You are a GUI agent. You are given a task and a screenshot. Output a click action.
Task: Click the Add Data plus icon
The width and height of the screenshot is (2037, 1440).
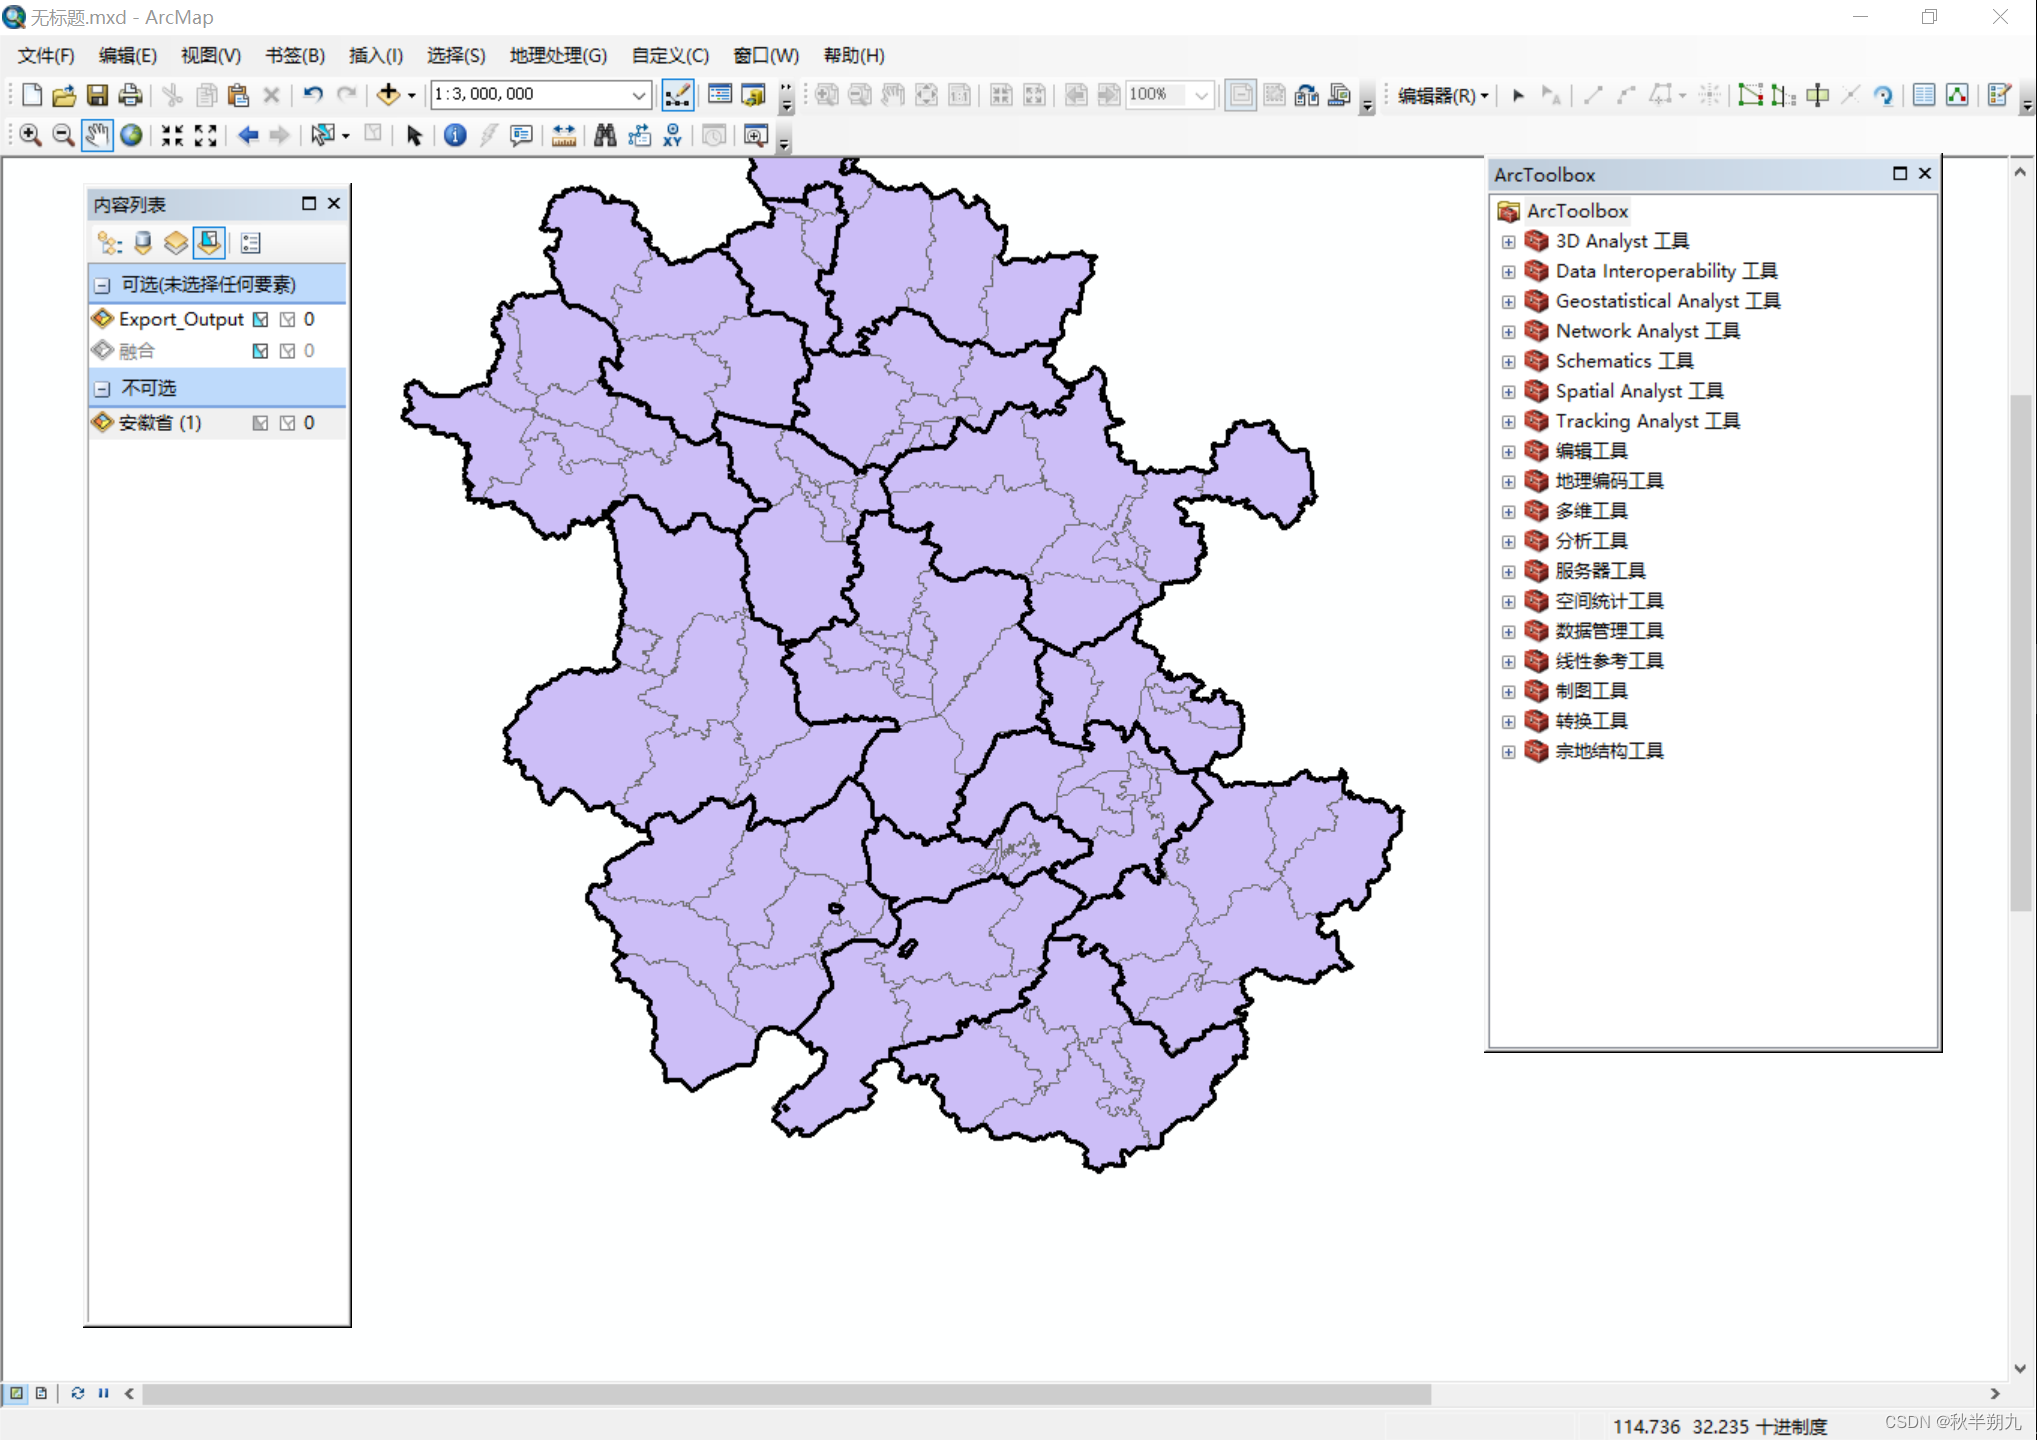coord(388,95)
